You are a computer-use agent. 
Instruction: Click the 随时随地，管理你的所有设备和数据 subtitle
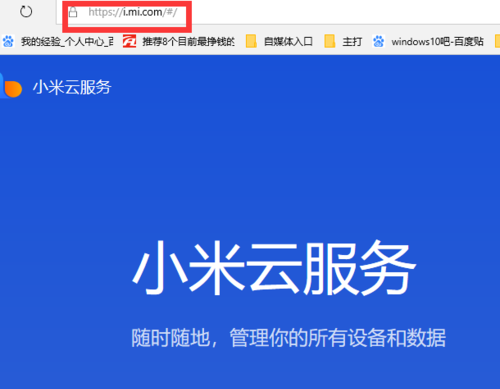[289, 338]
